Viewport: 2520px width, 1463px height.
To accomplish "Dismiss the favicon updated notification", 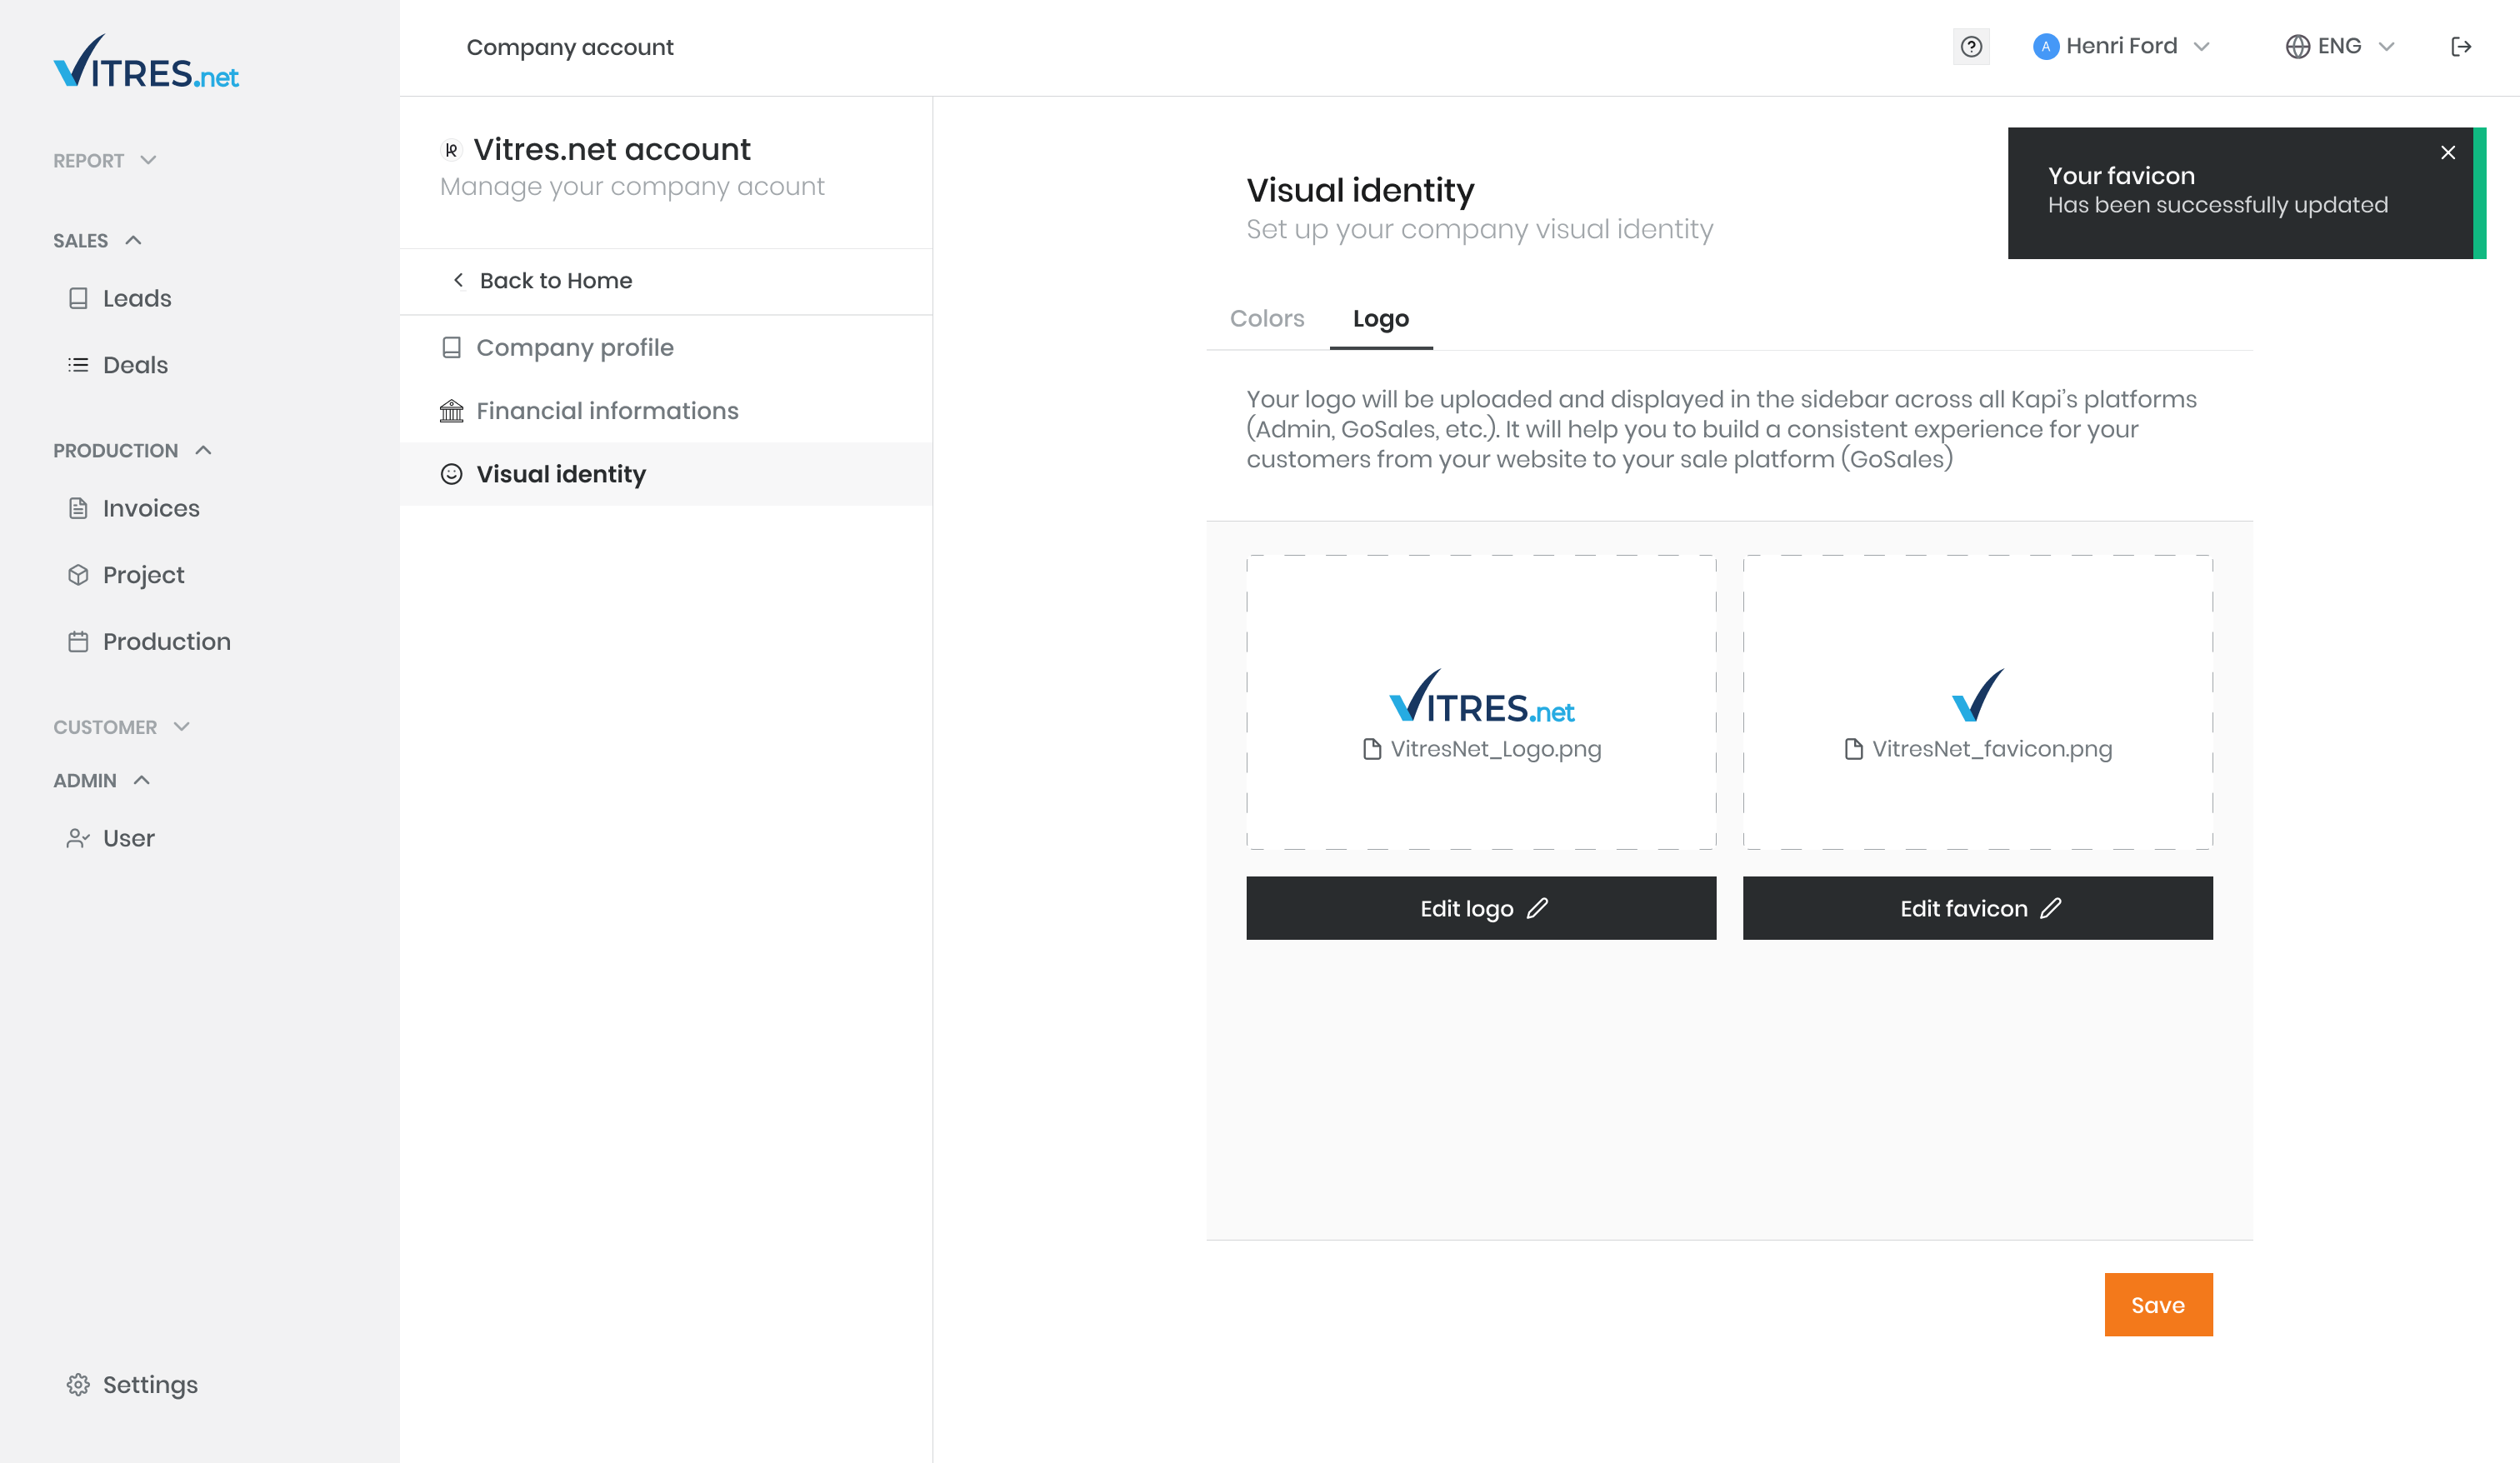I will pos(2448,152).
